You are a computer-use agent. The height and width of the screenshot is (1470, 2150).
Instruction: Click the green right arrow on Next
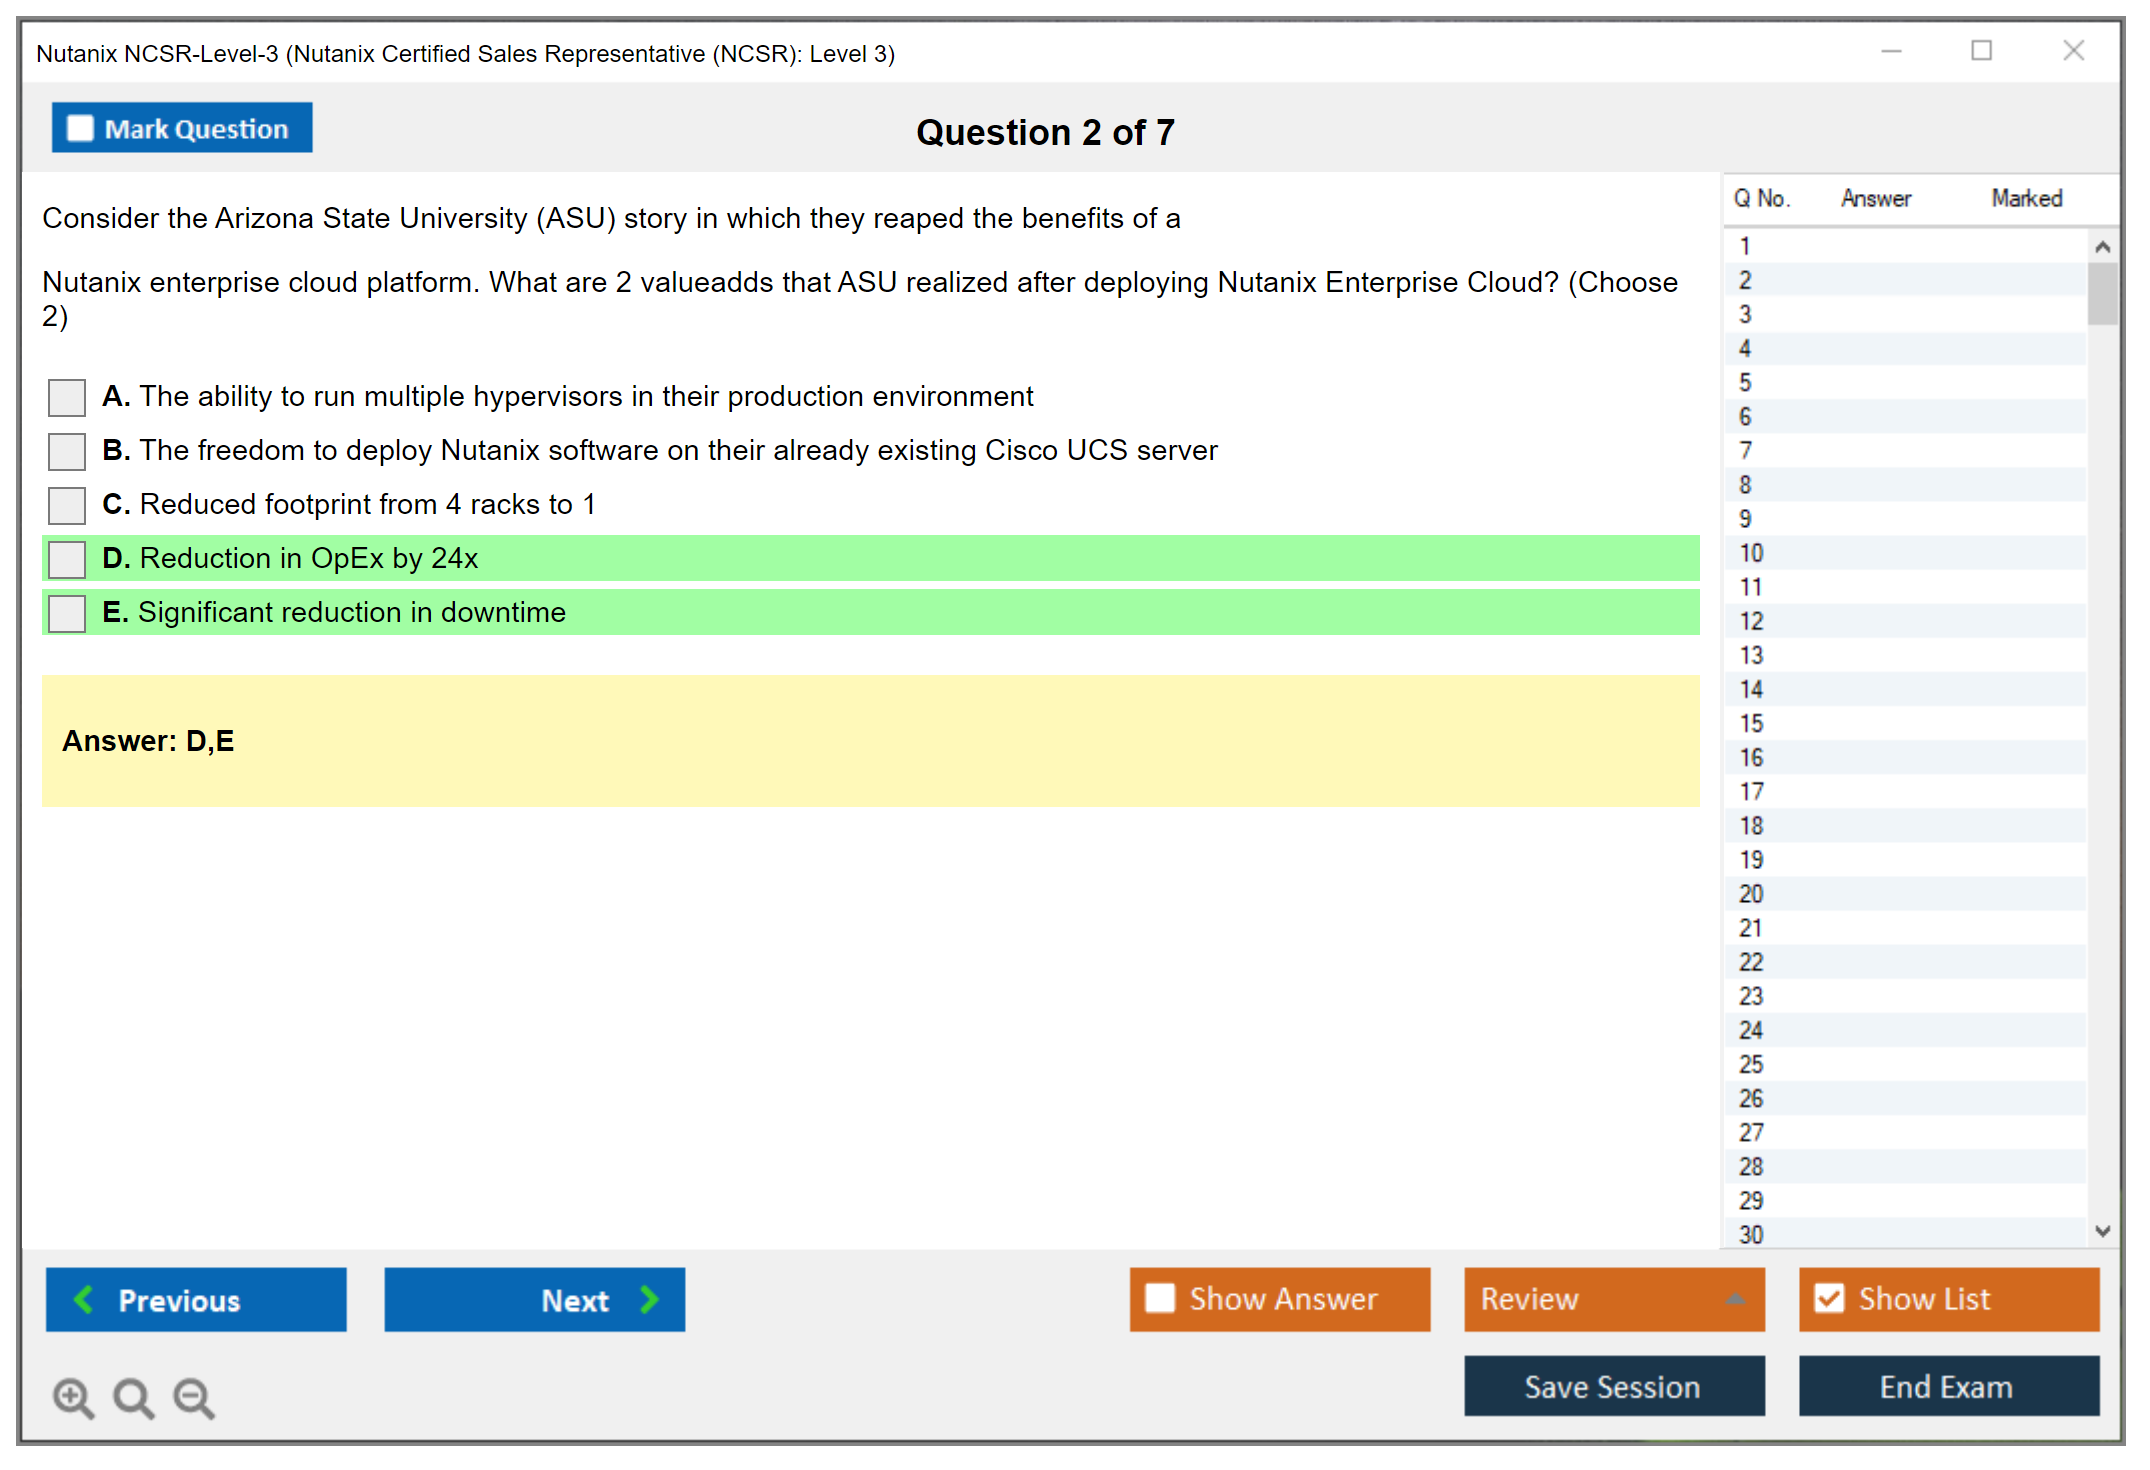click(650, 1299)
